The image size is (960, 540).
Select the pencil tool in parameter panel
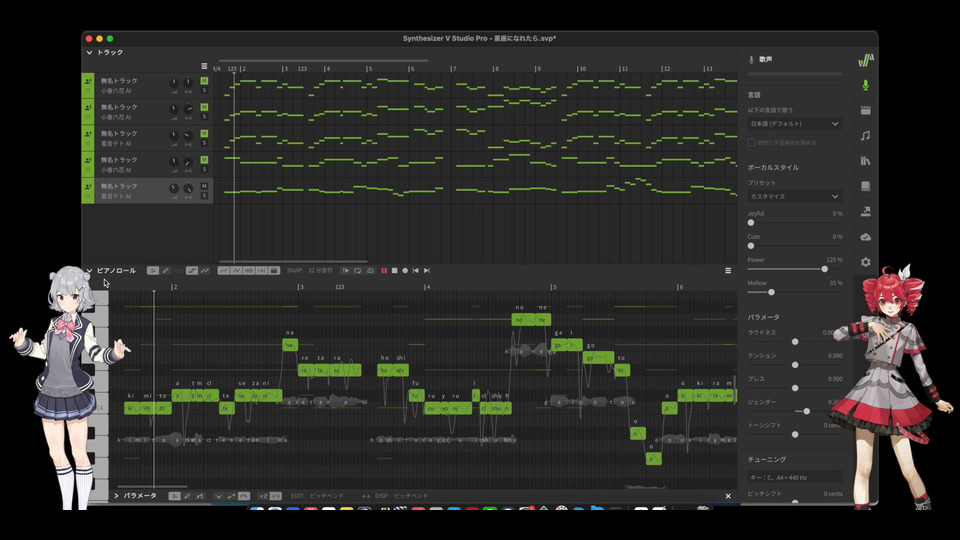(x=187, y=496)
